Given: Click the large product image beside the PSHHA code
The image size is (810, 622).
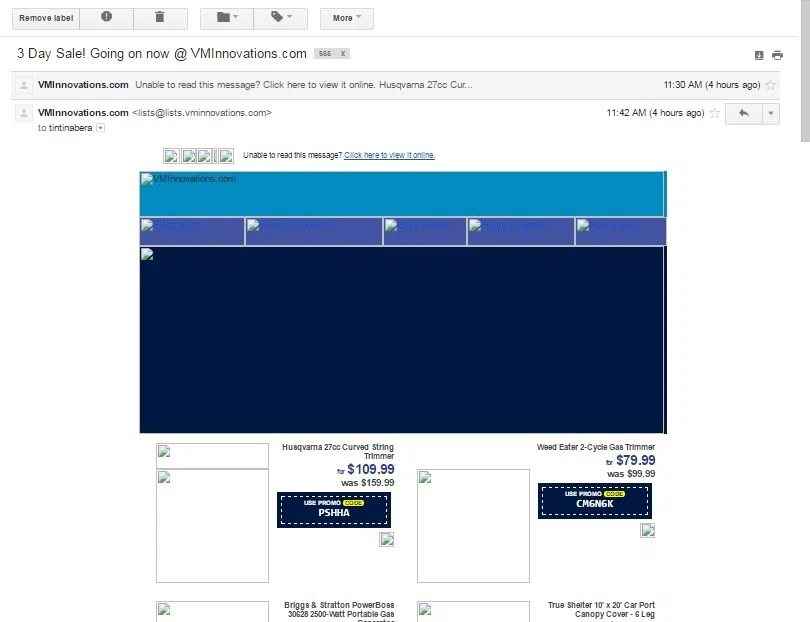Looking at the screenshot, I should click(212, 526).
